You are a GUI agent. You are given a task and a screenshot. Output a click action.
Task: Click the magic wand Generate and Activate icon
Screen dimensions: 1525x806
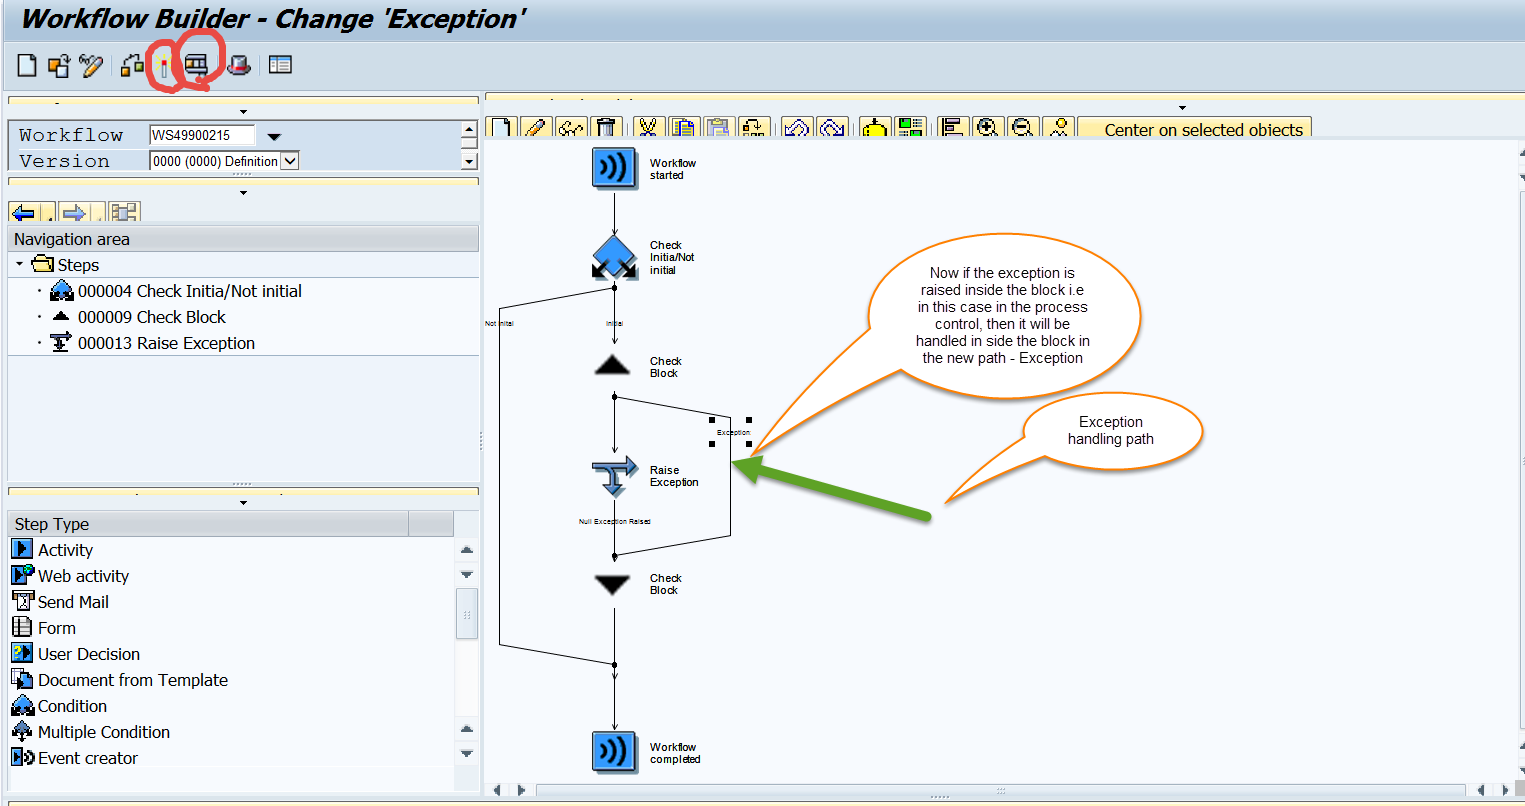pyautogui.click(x=162, y=66)
